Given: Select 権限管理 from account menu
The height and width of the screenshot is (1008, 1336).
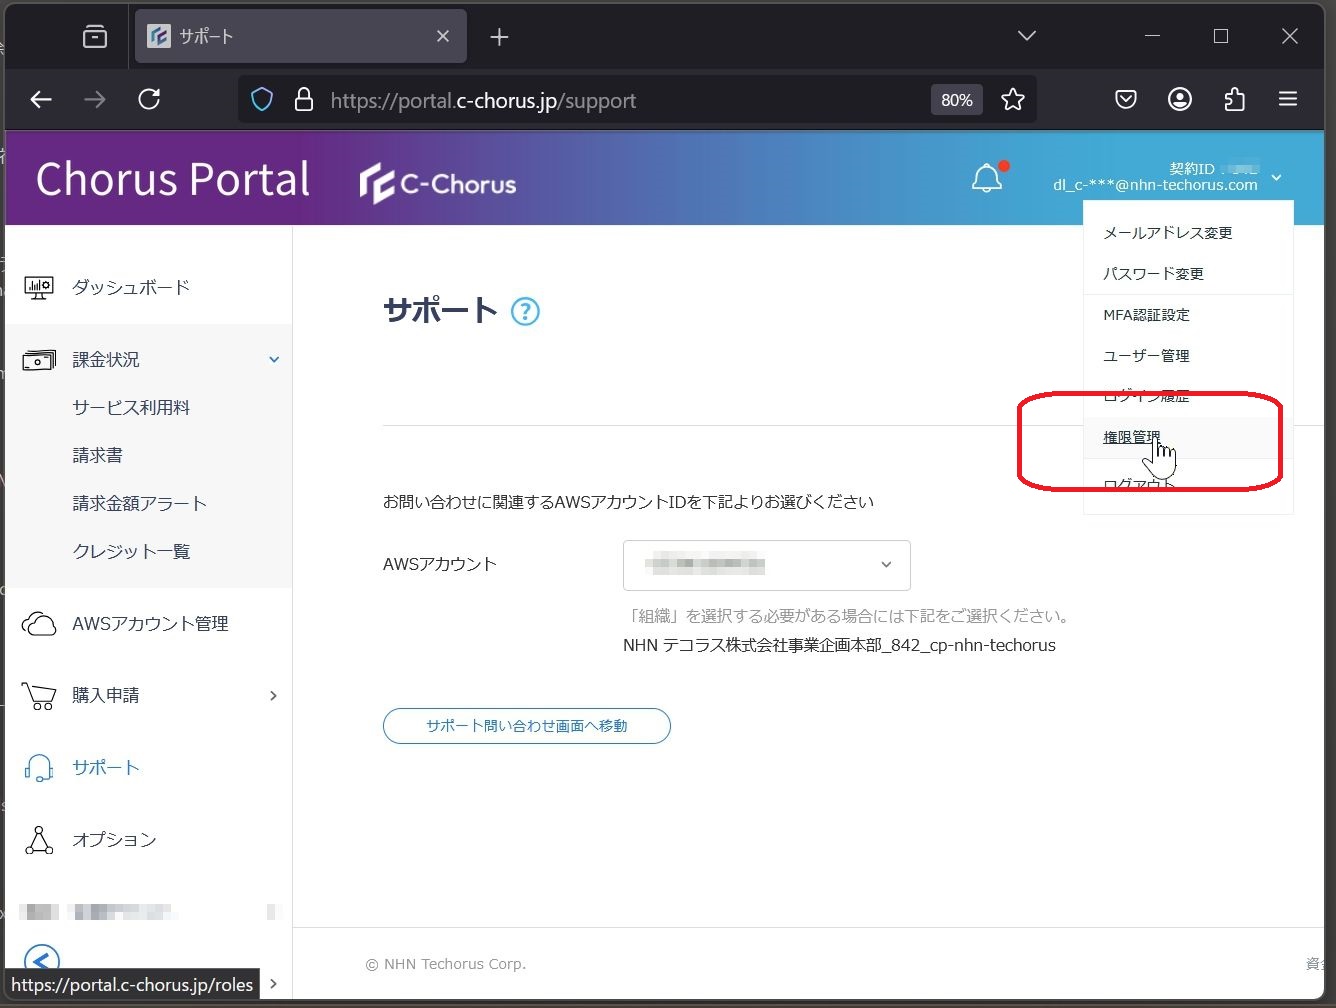Looking at the screenshot, I should pyautogui.click(x=1132, y=437).
